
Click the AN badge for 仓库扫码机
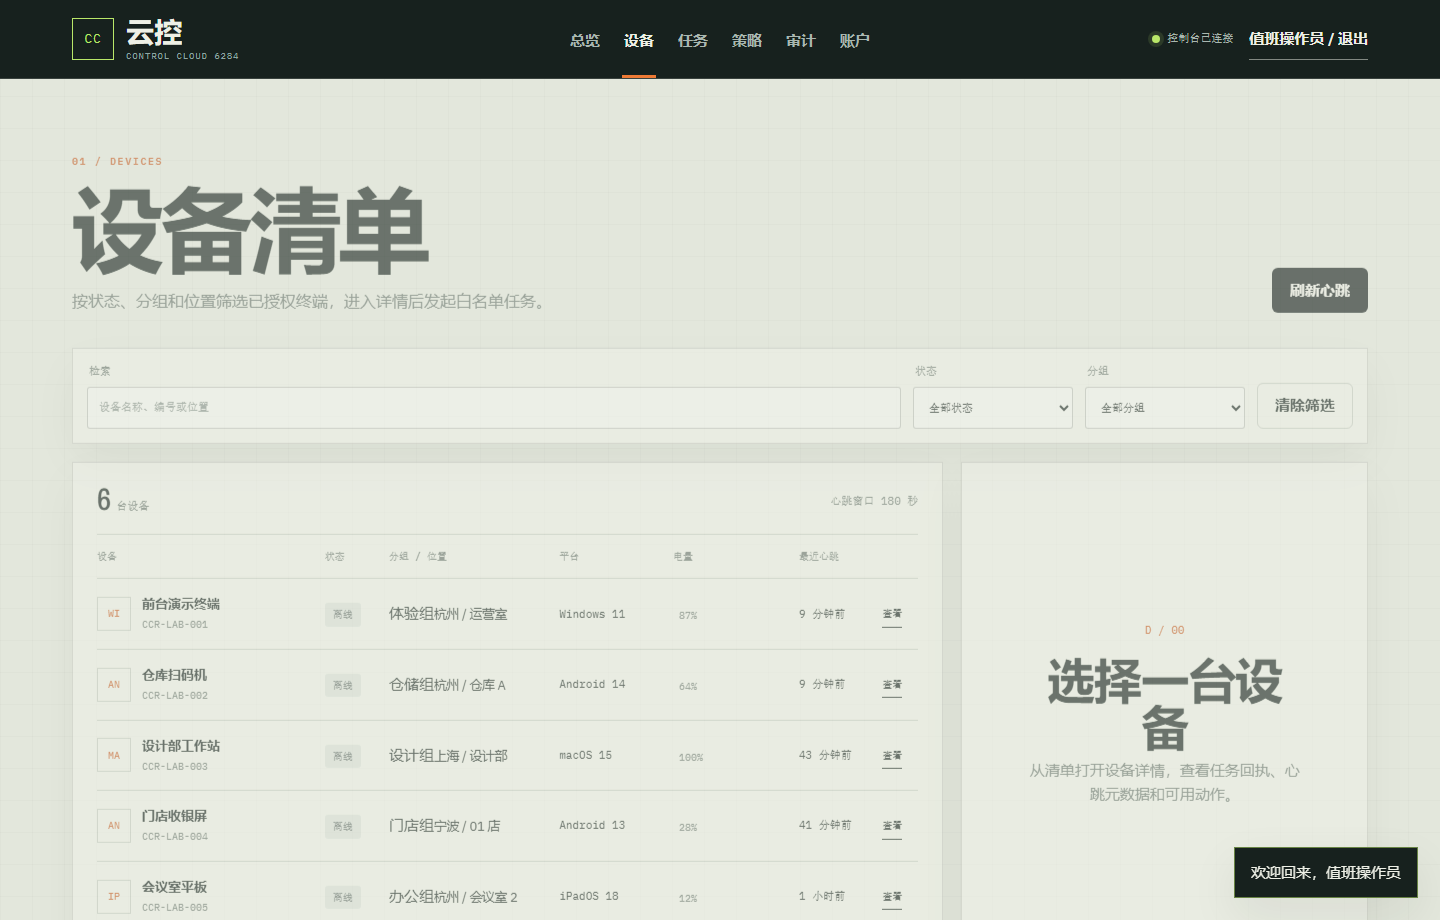114,685
